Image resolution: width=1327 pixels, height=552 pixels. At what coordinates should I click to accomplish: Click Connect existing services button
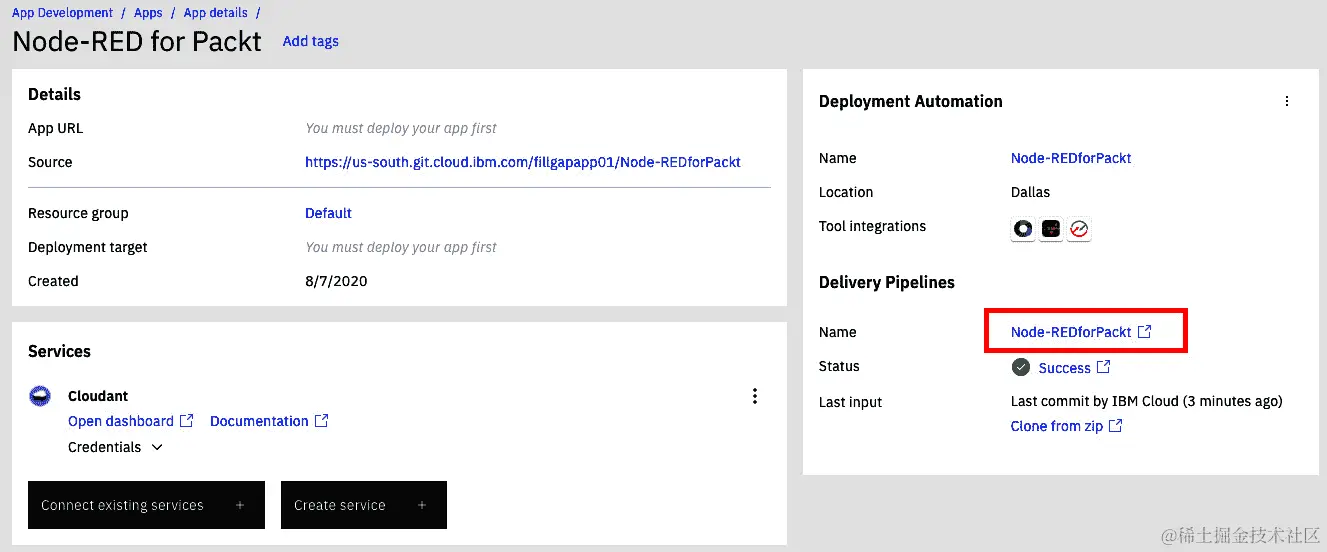(146, 505)
